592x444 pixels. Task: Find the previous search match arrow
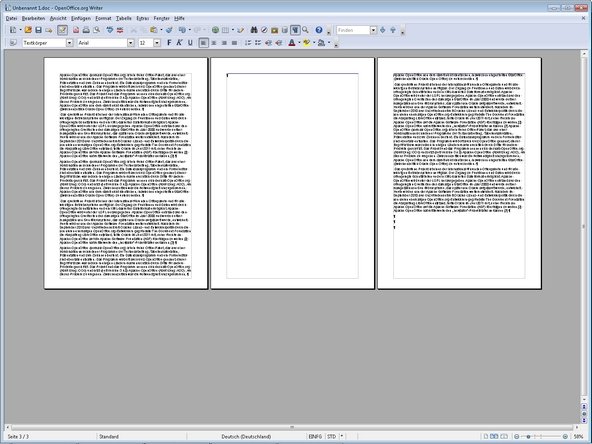click(x=393, y=30)
